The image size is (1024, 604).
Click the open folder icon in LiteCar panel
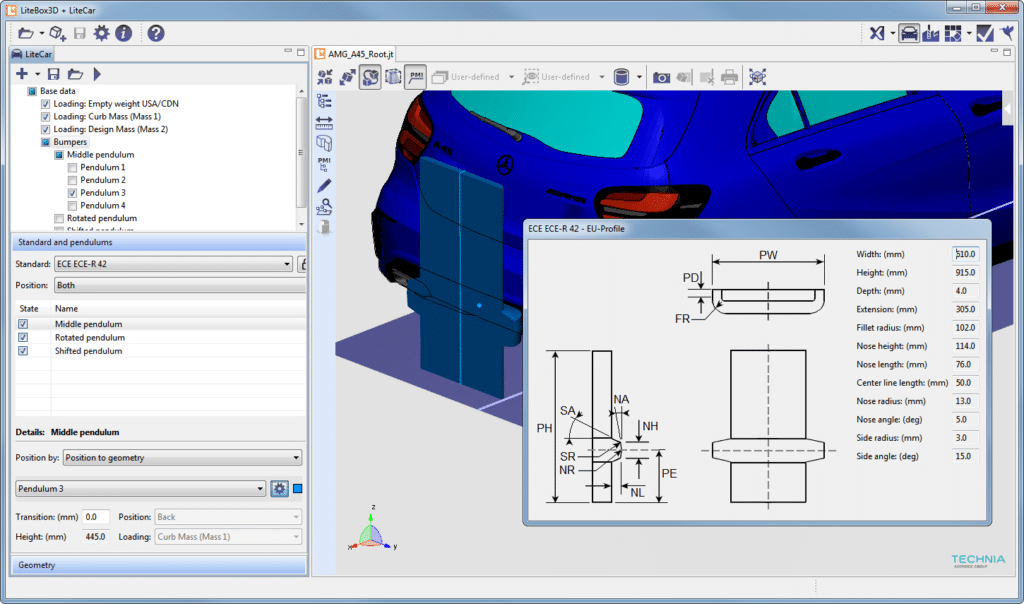tap(75, 74)
